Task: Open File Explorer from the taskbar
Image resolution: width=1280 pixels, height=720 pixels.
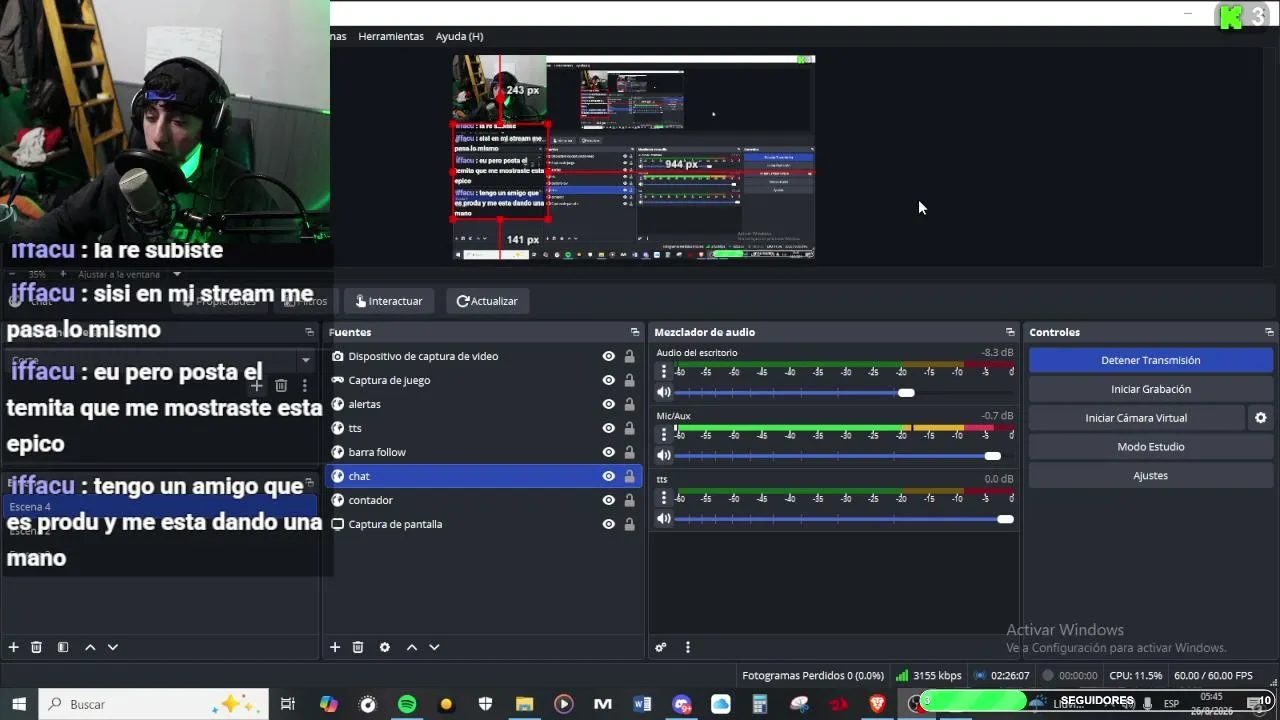Action: pos(524,704)
